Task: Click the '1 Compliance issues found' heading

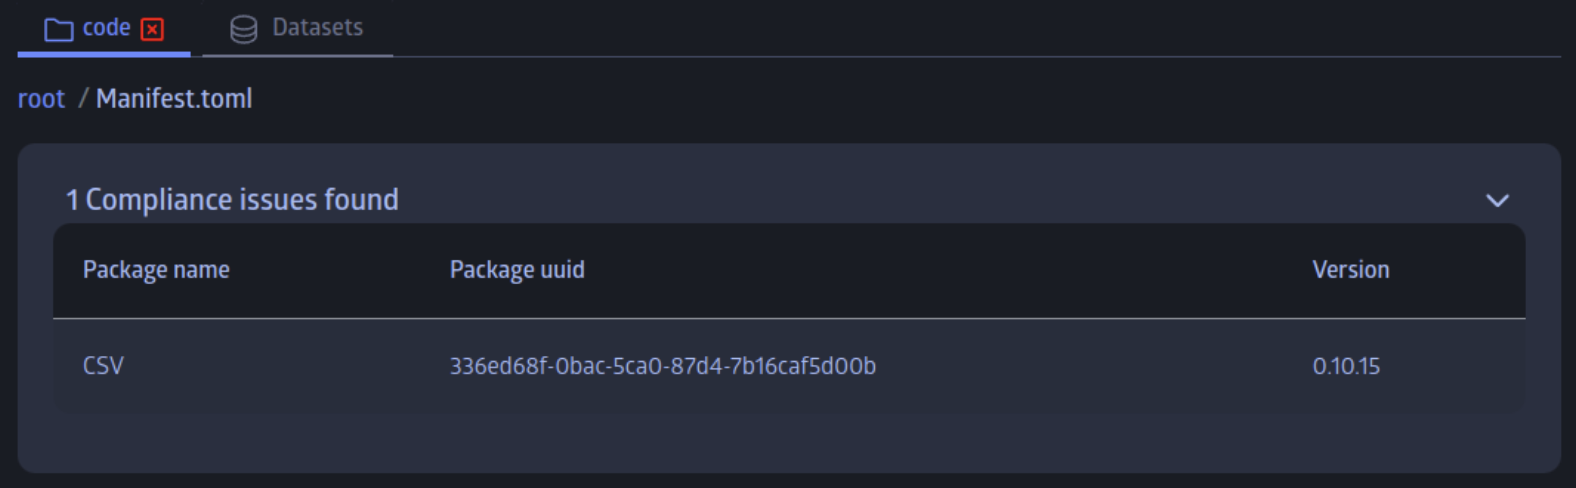Action: tap(232, 200)
